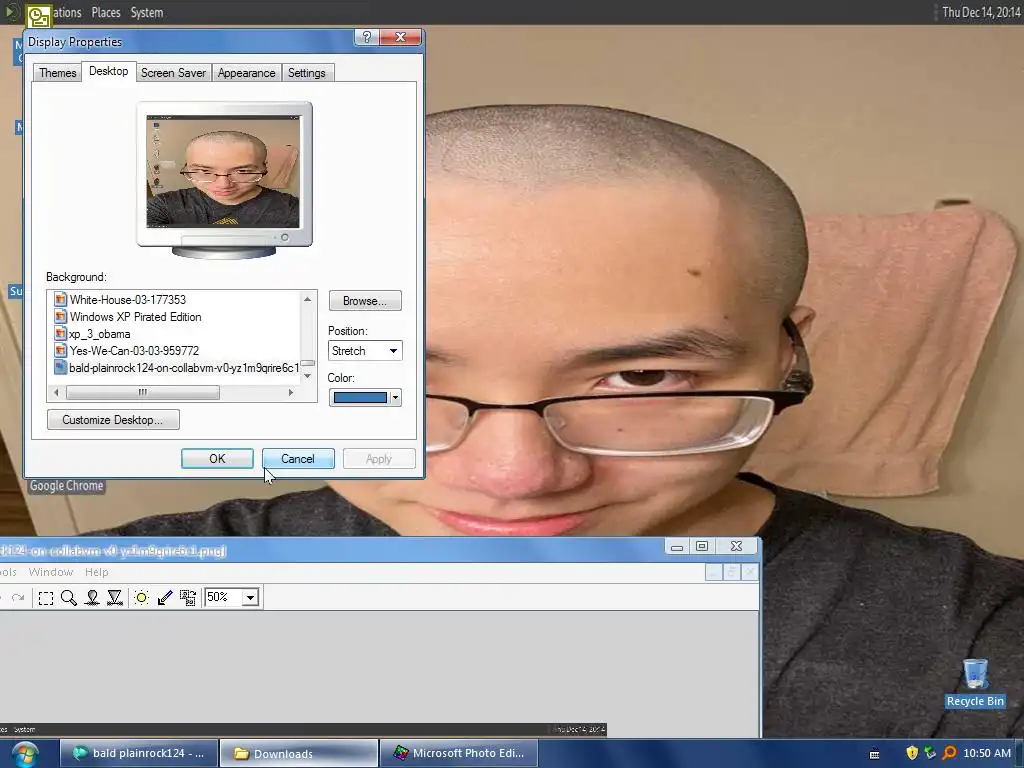Click the Google Chrome desktop label
Screen dimensions: 1024x768
coord(67,486)
